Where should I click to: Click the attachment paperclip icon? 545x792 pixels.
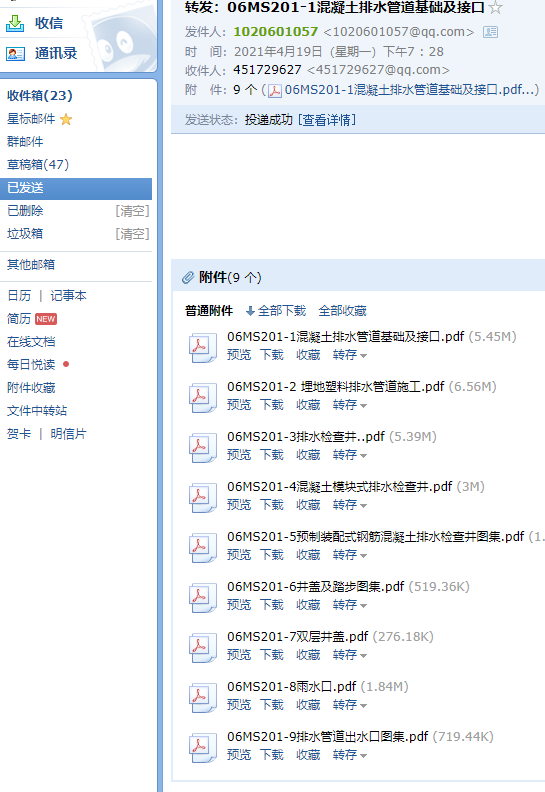(x=188, y=277)
